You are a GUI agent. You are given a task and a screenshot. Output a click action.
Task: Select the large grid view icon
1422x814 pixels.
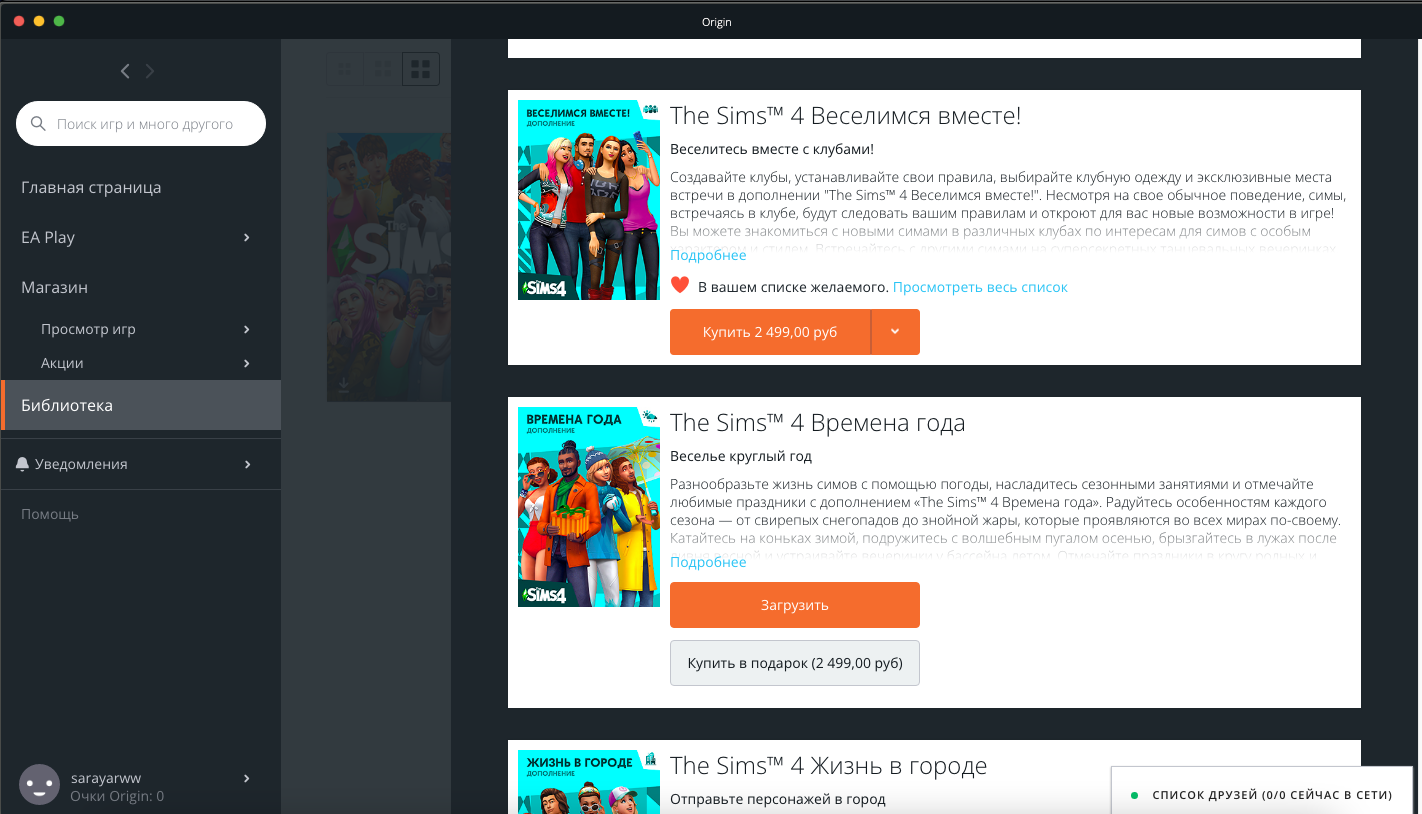(420, 68)
